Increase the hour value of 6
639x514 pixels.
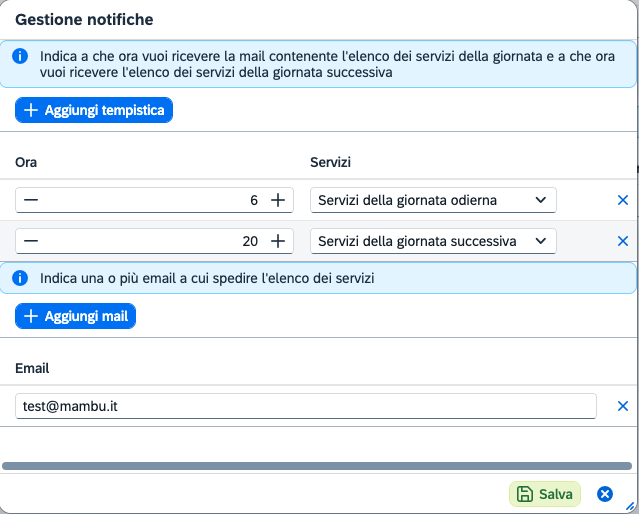[x=278, y=200]
